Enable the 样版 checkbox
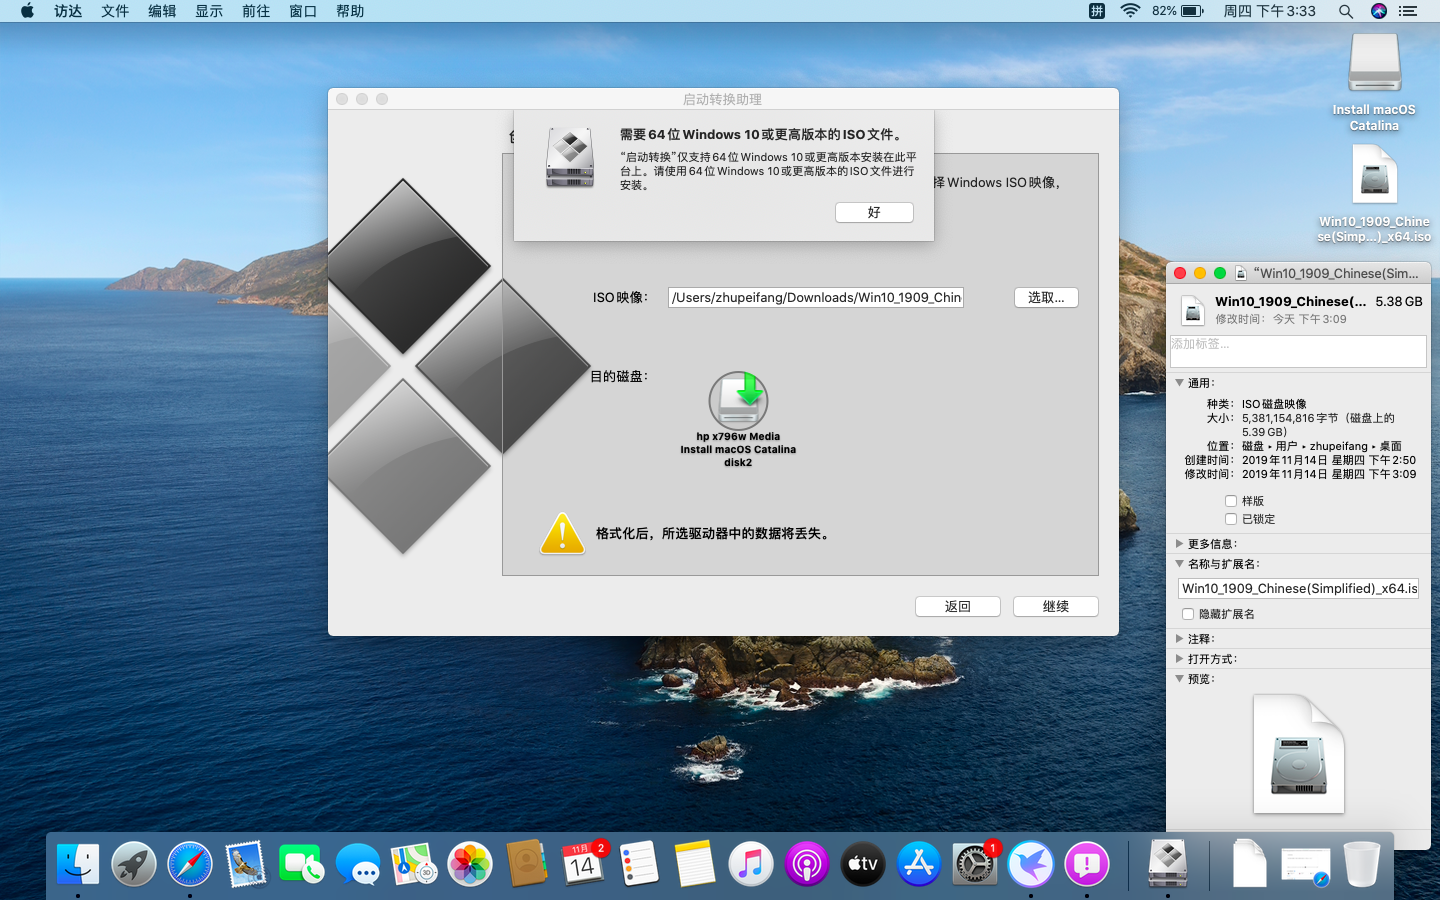1440x900 pixels. (x=1231, y=501)
